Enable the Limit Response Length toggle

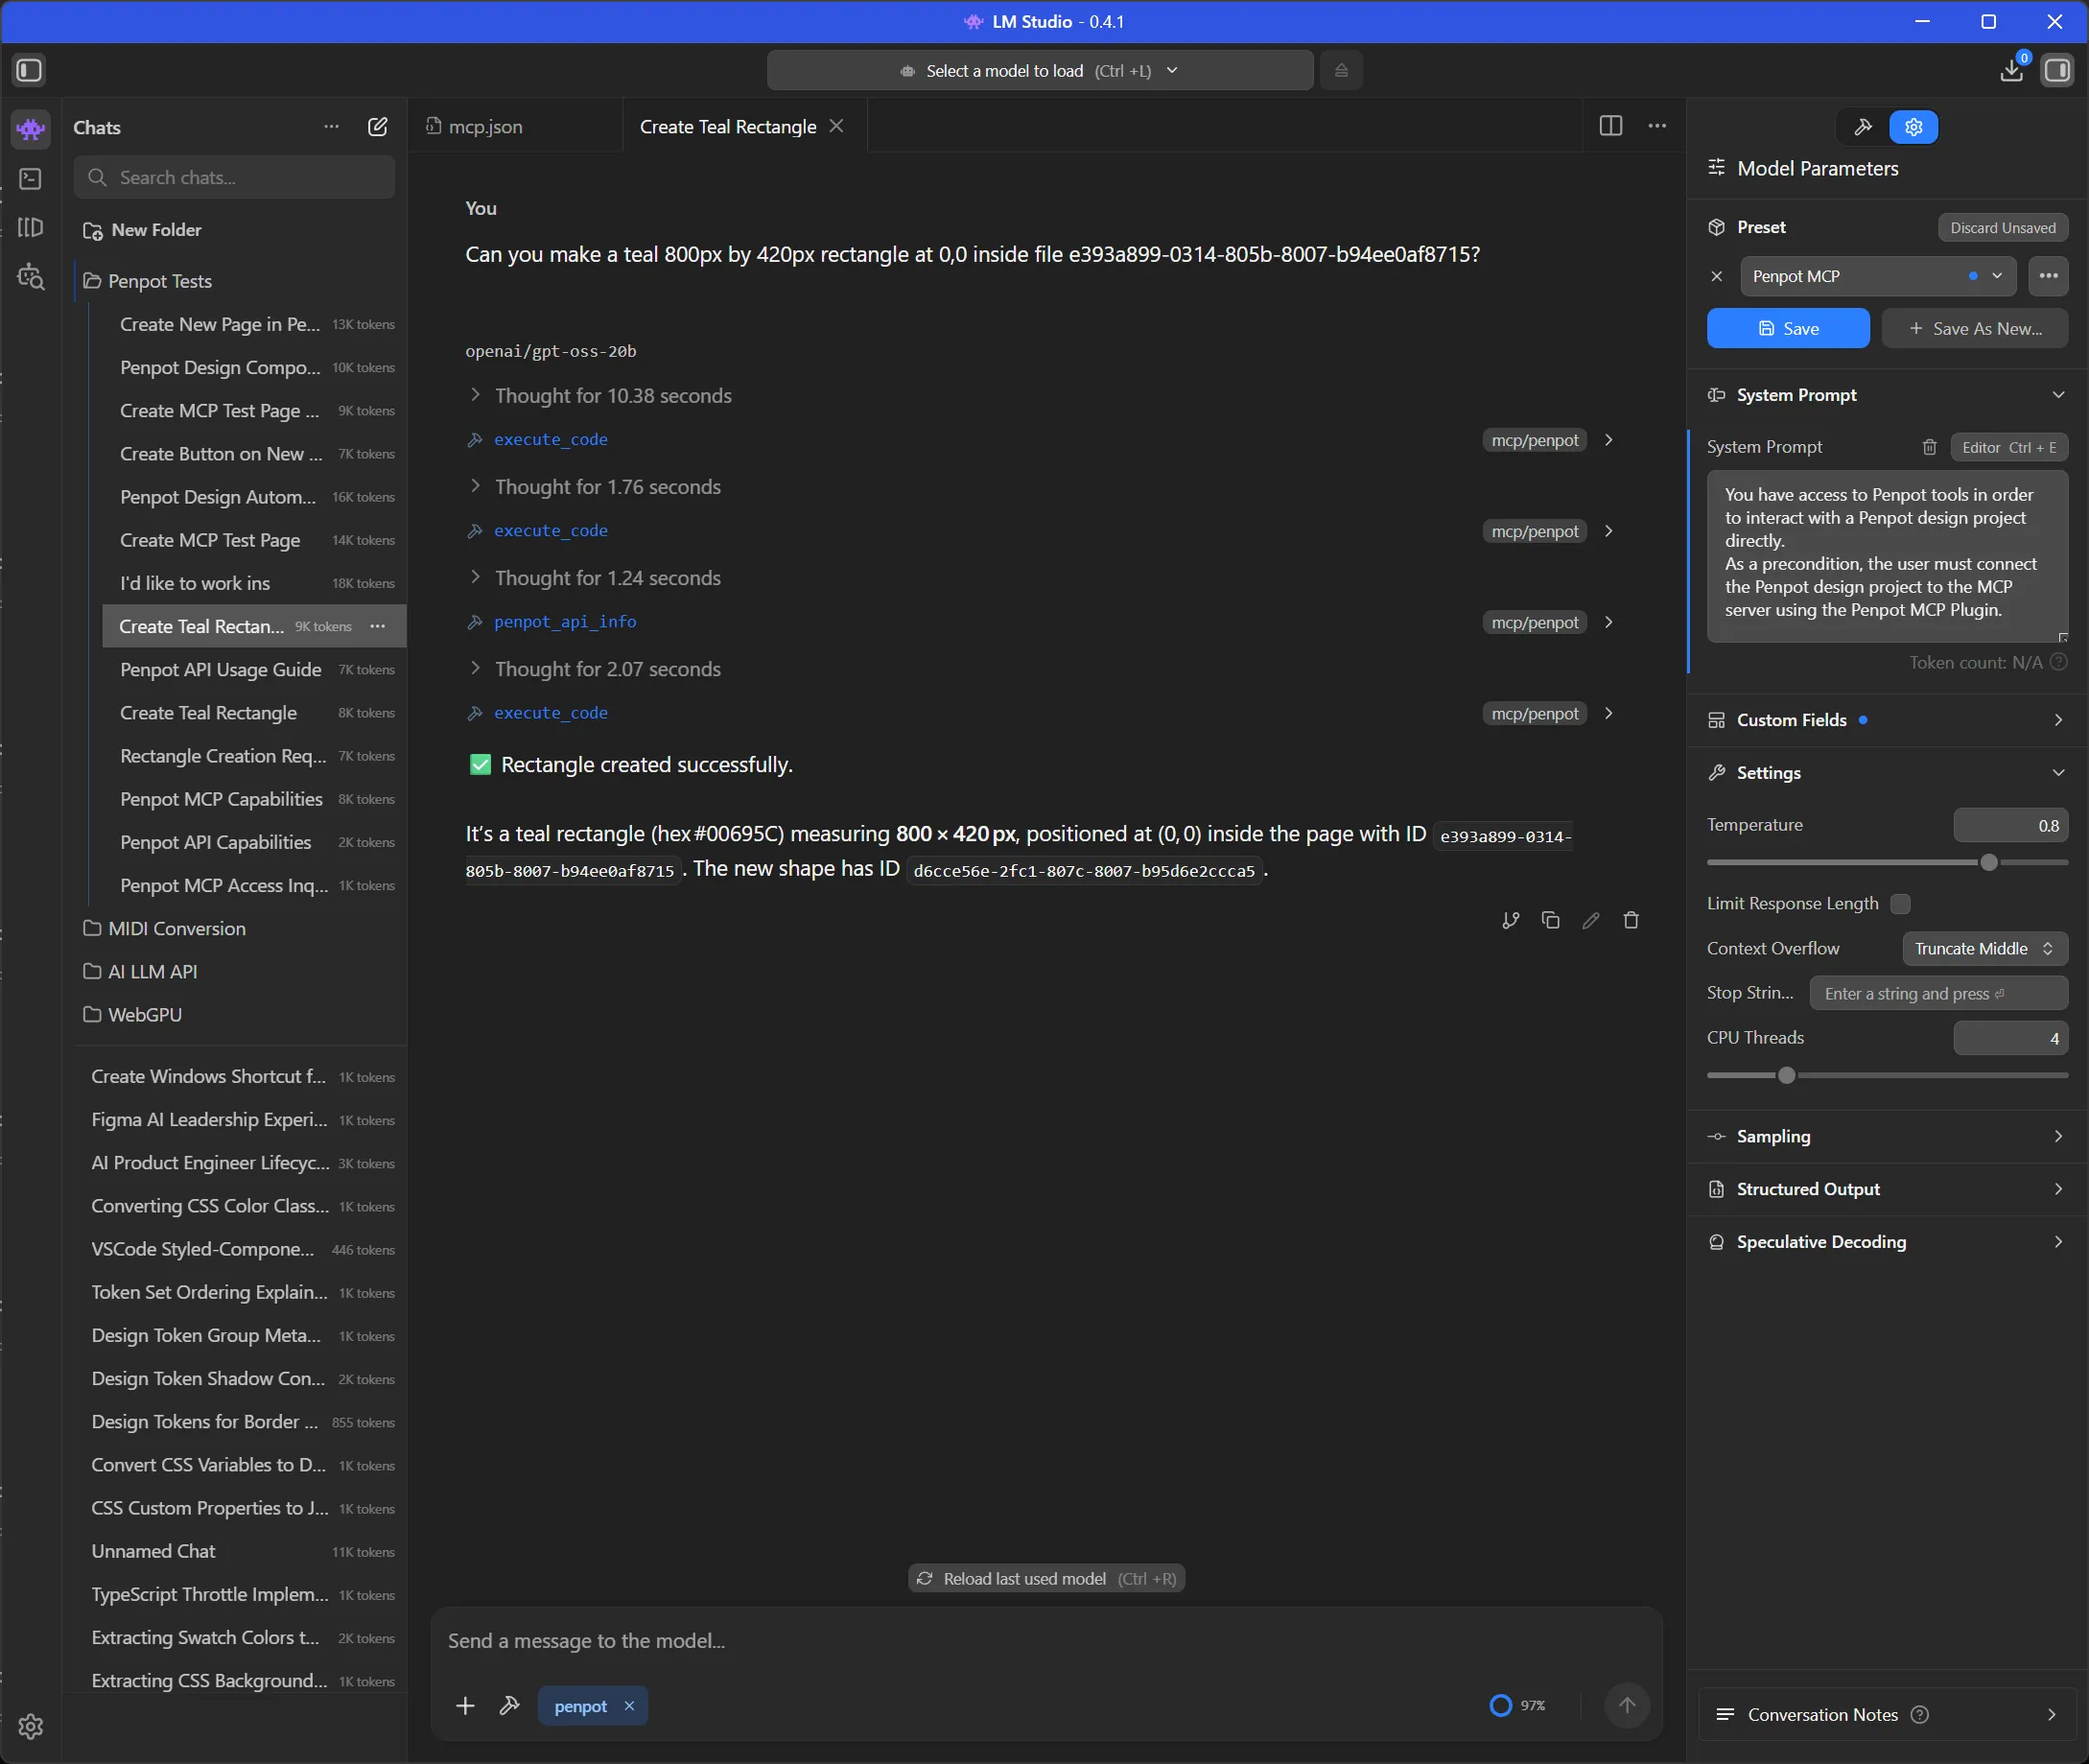click(x=1901, y=903)
